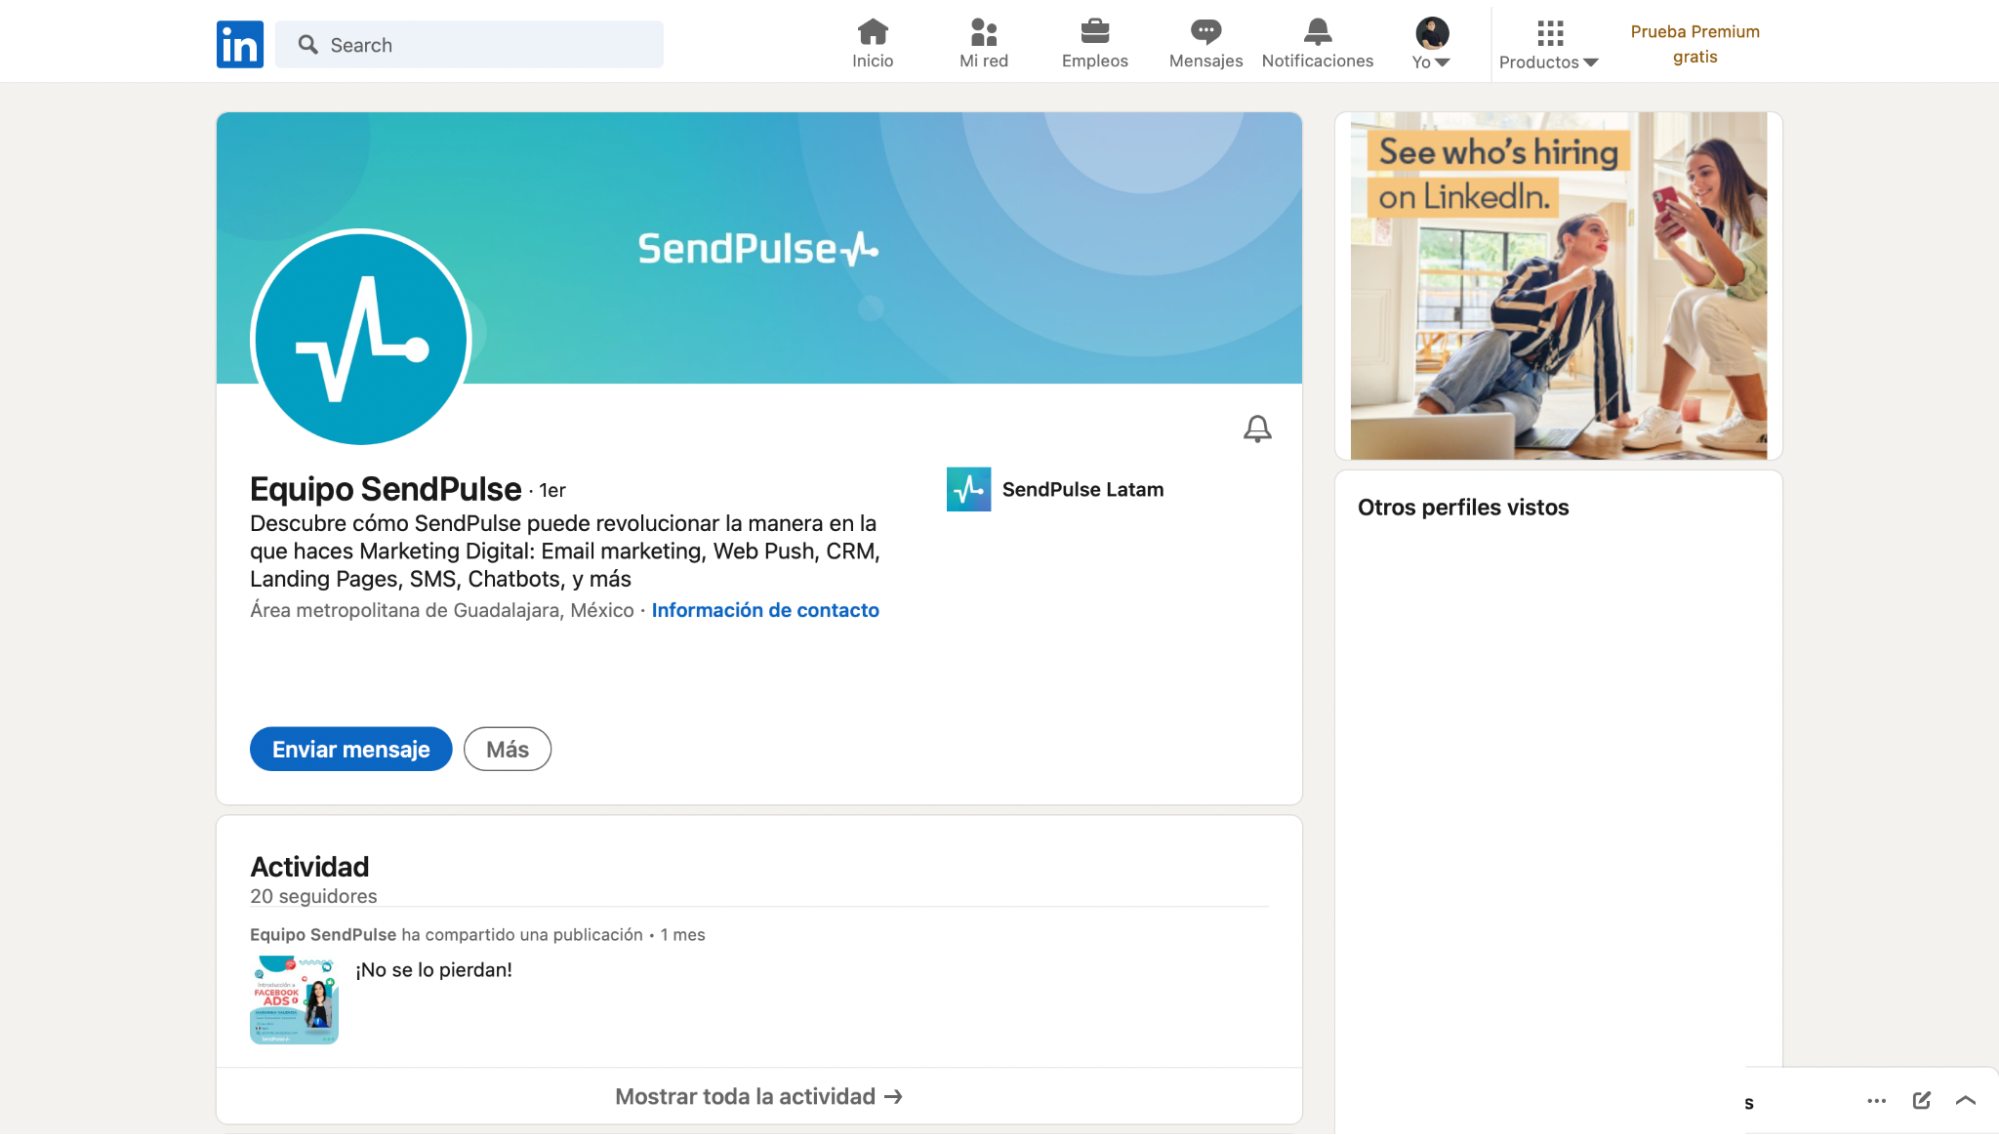Open SendPulse Latam company link
This screenshot has height=1135, width=1999.
point(1083,489)
